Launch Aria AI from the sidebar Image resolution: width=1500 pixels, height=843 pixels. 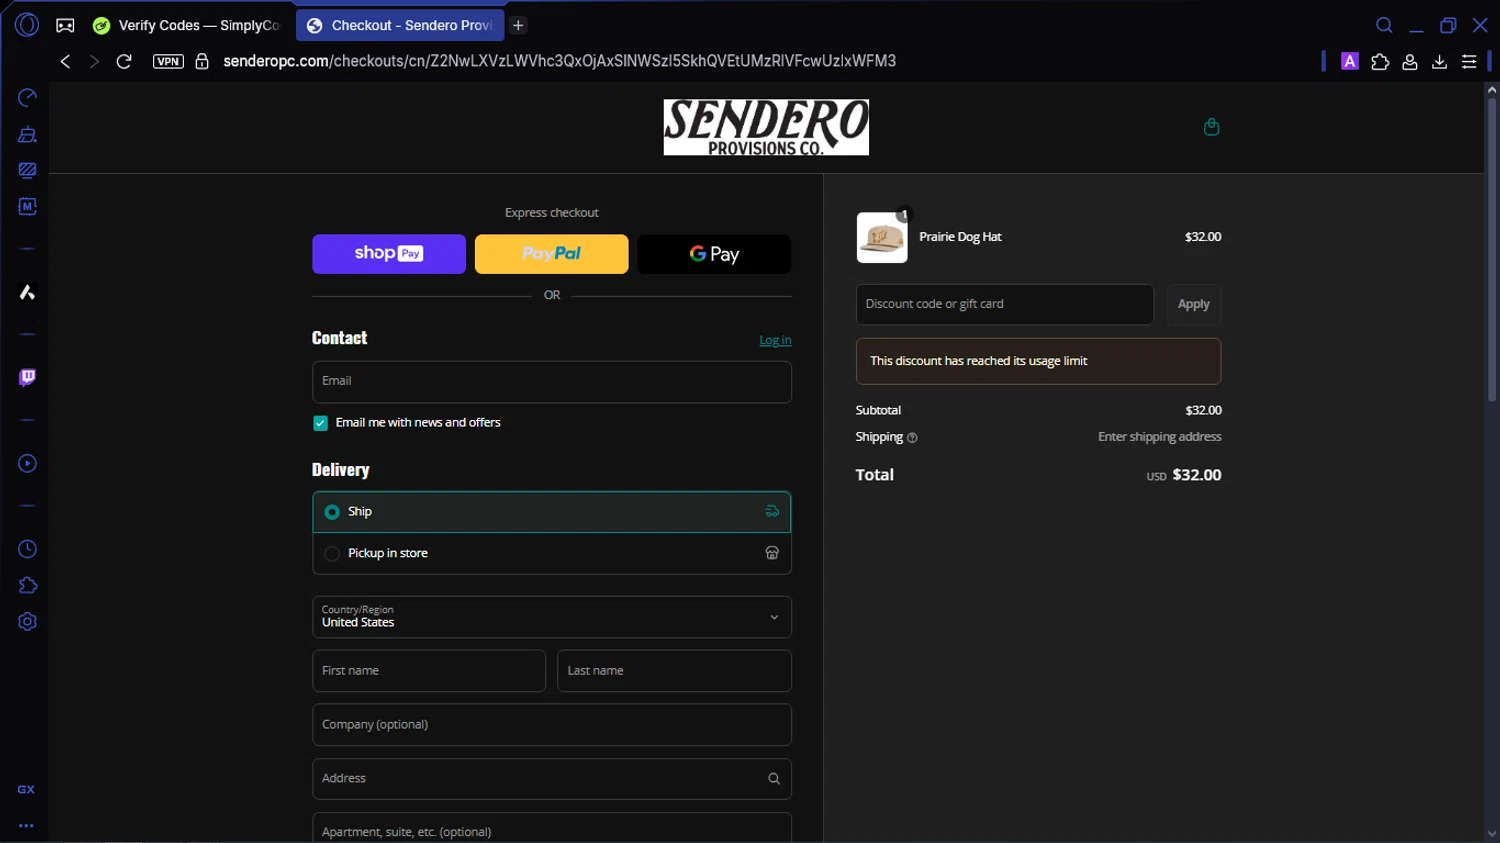[x=27, y=292]
